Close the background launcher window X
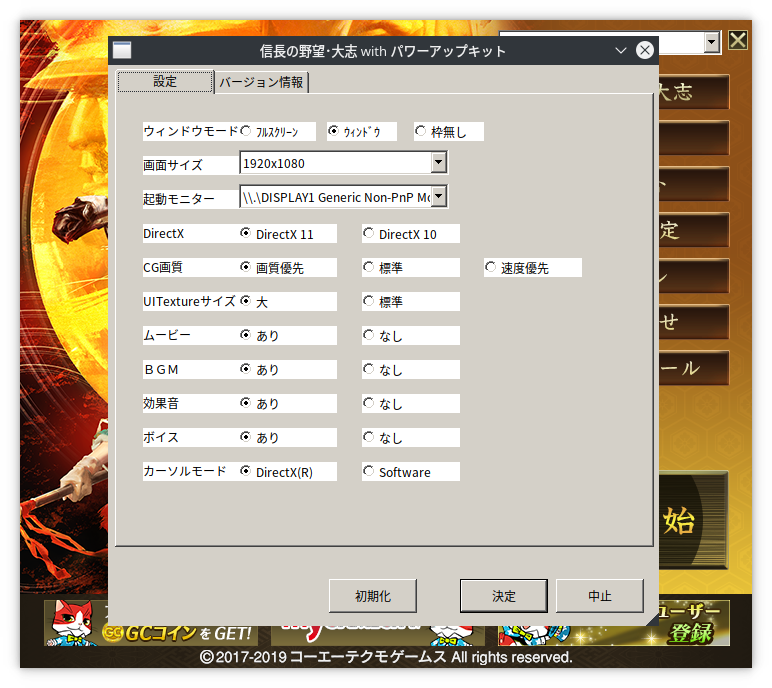Image resolution: width=772 pixels, height=688 pixels. (x=738, y=40)
